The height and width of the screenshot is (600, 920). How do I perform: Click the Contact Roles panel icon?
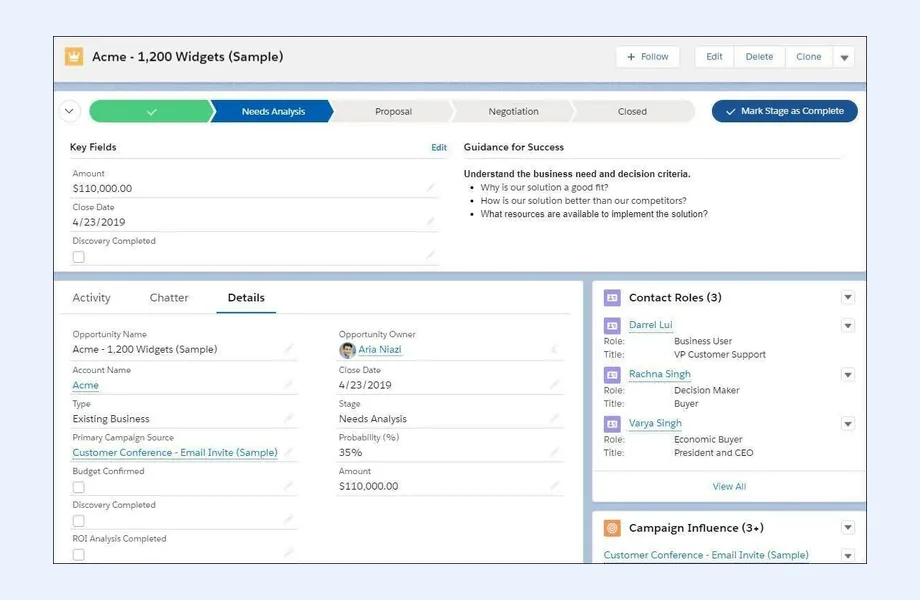pyautogui.click(x=612, y=297)
